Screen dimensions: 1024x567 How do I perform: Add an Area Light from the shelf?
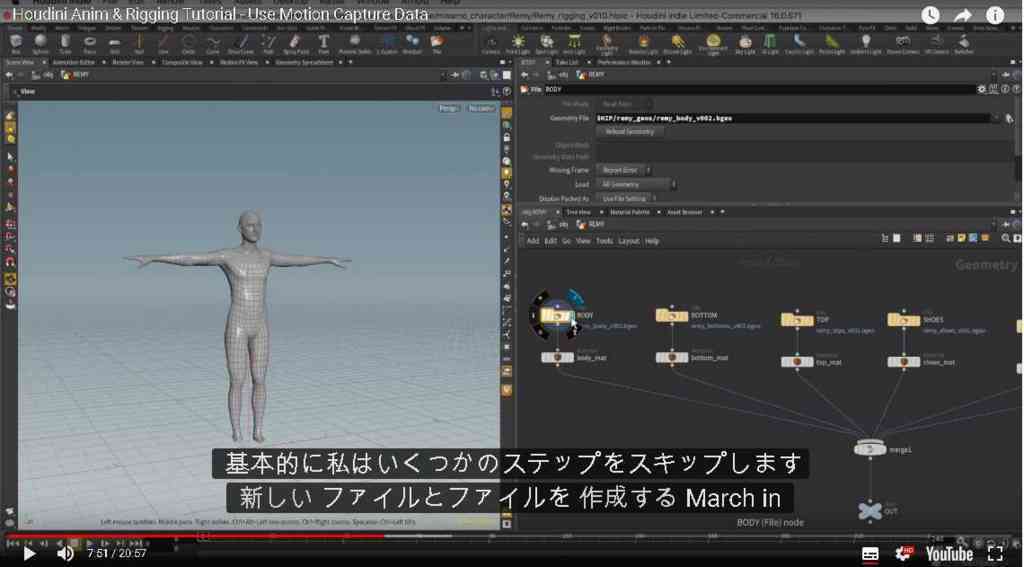(575, 44)
